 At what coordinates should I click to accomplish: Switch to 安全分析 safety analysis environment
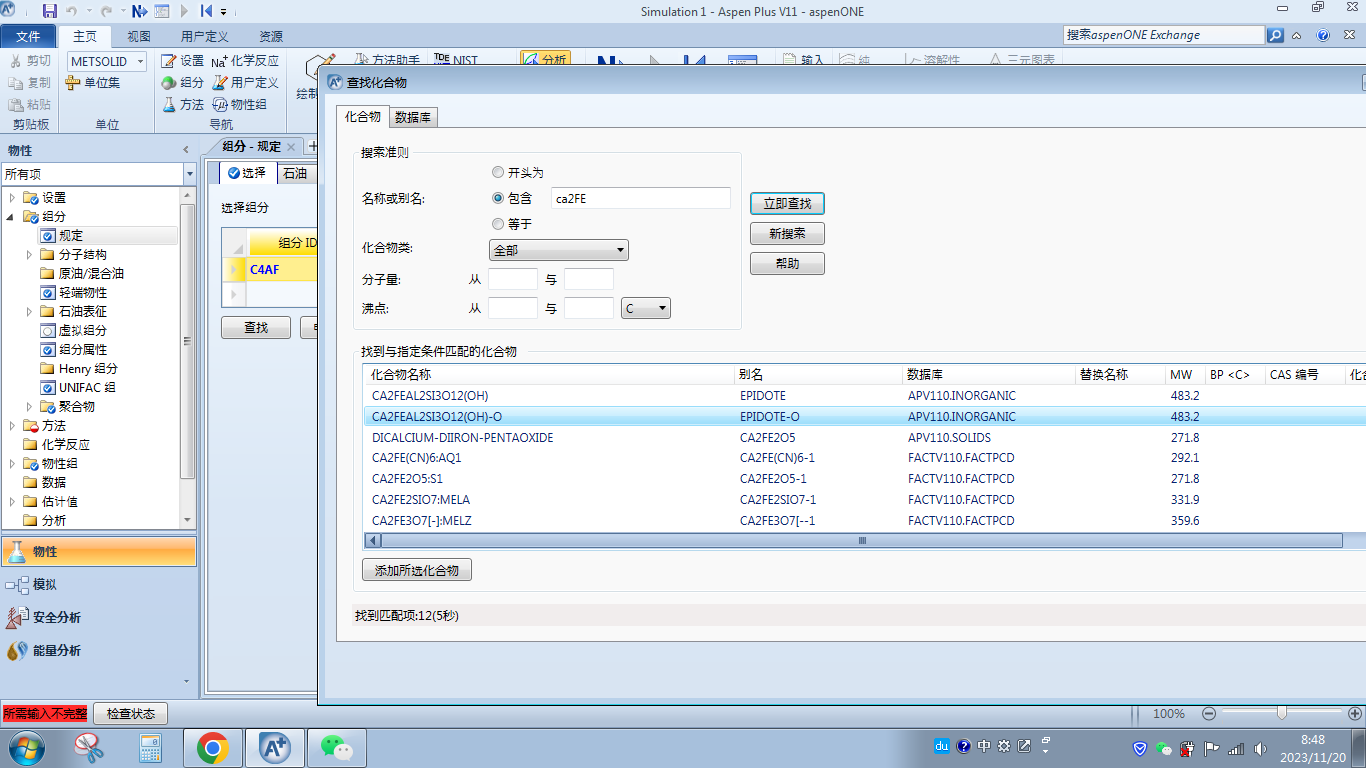click(x=99, y=617)
